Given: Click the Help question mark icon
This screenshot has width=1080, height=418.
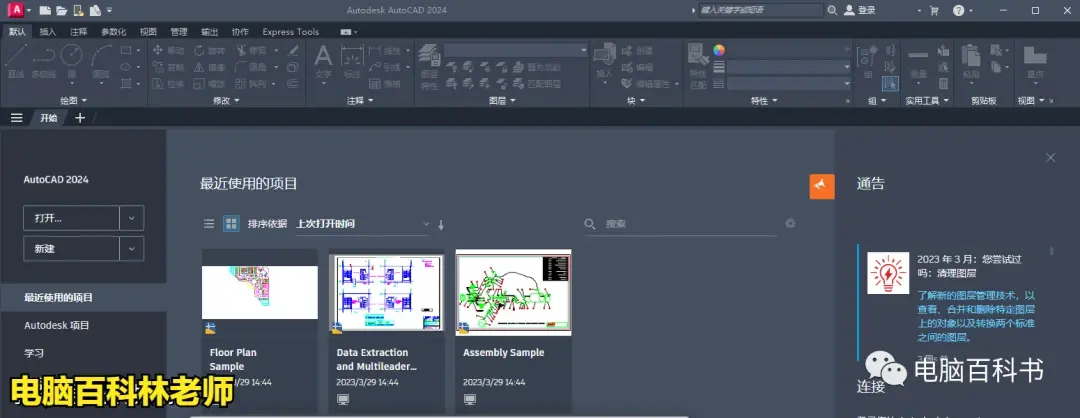Looking at the screenshot, I should pos(958,10).
